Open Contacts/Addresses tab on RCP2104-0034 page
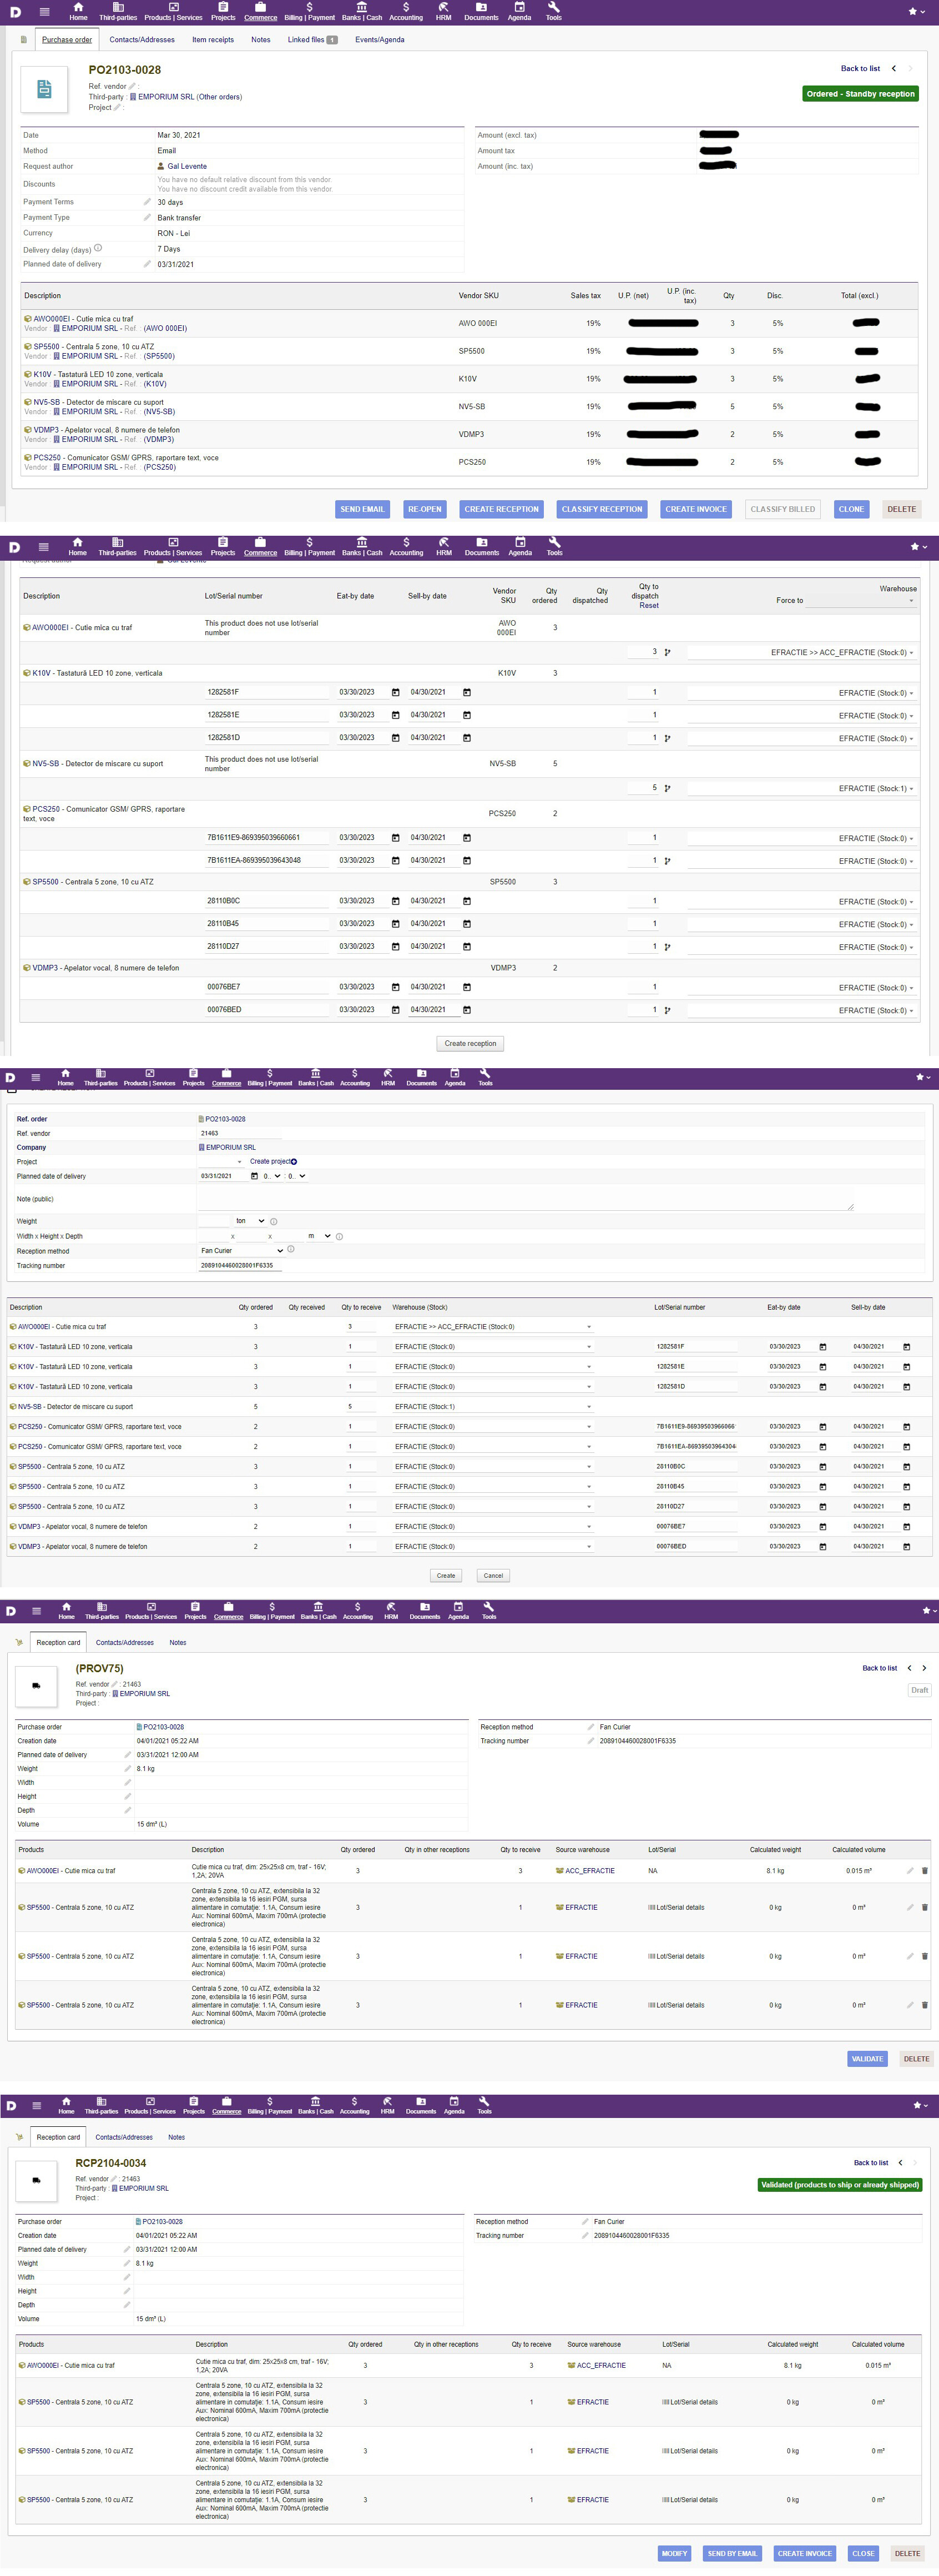The width and height of the screenshot is (939, 2576). pyautogui.click(x=124, y=2137)
